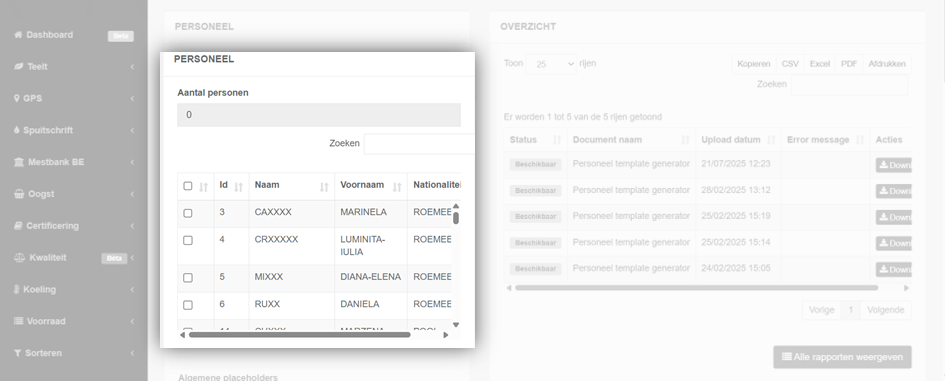Expand the Voorraad menu chevron
The image size is (945, 381).
tap(132, 321)
